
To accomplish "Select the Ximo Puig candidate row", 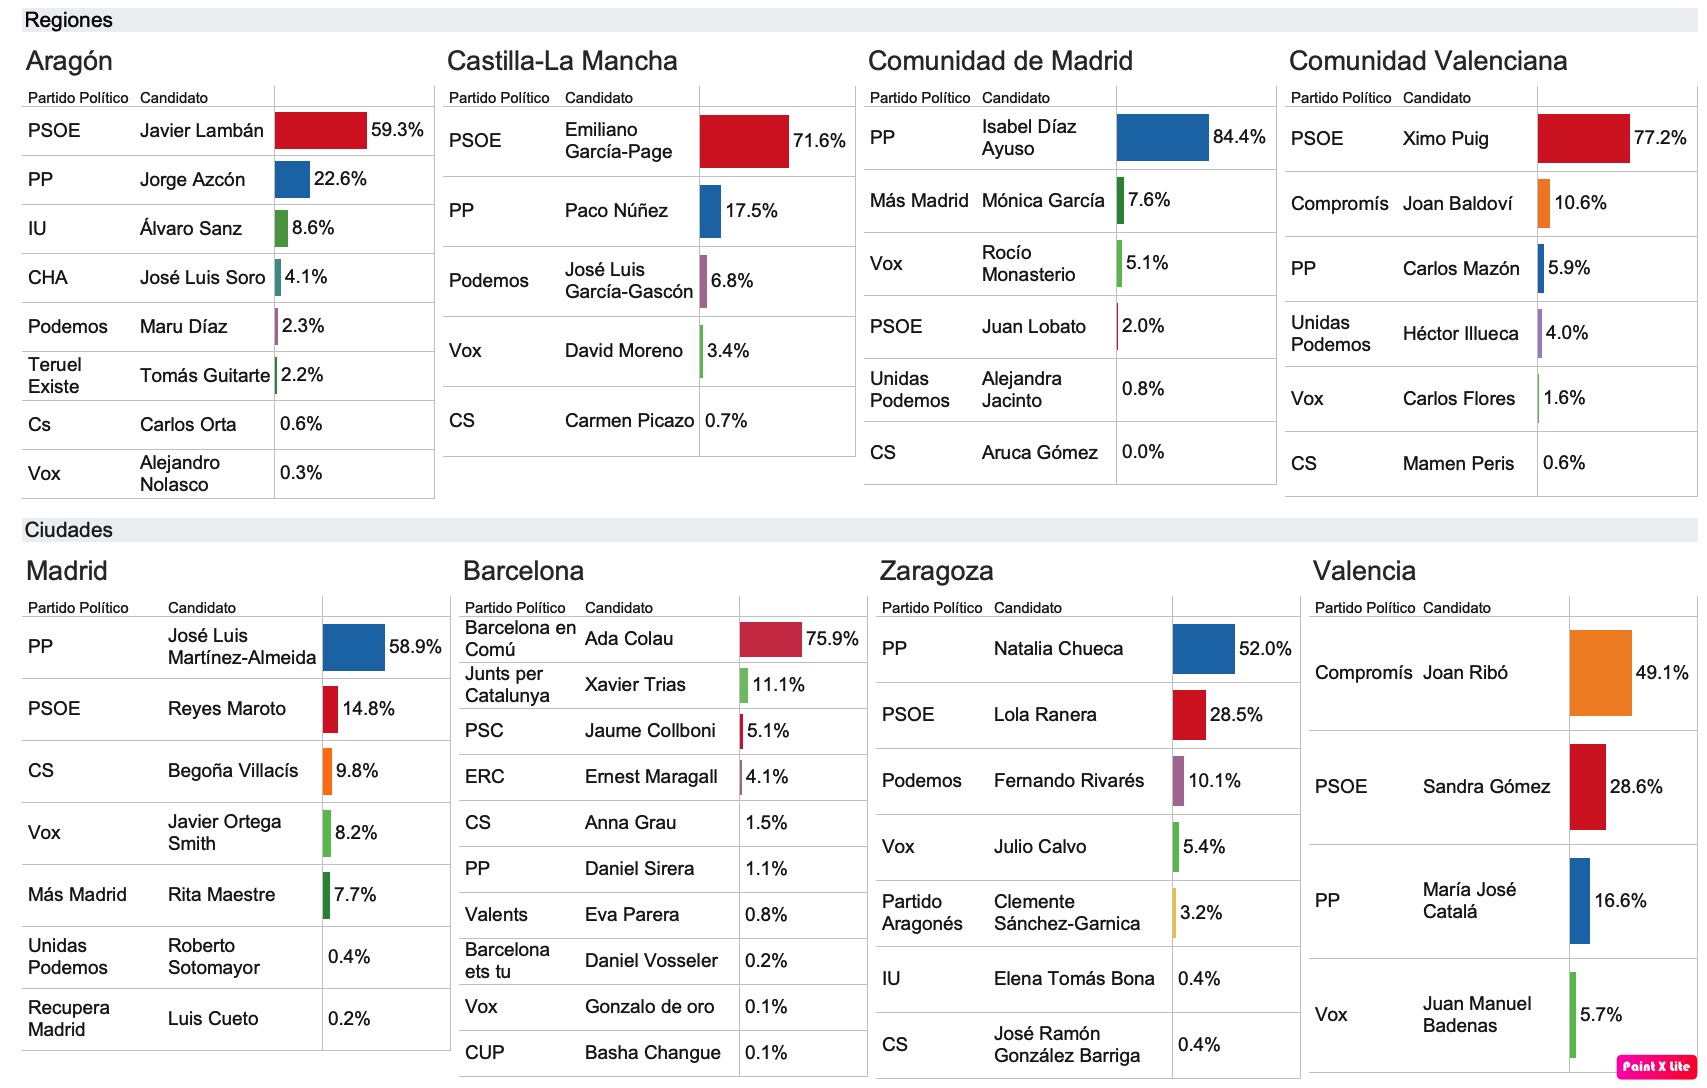I will [x=1491, y=139].
